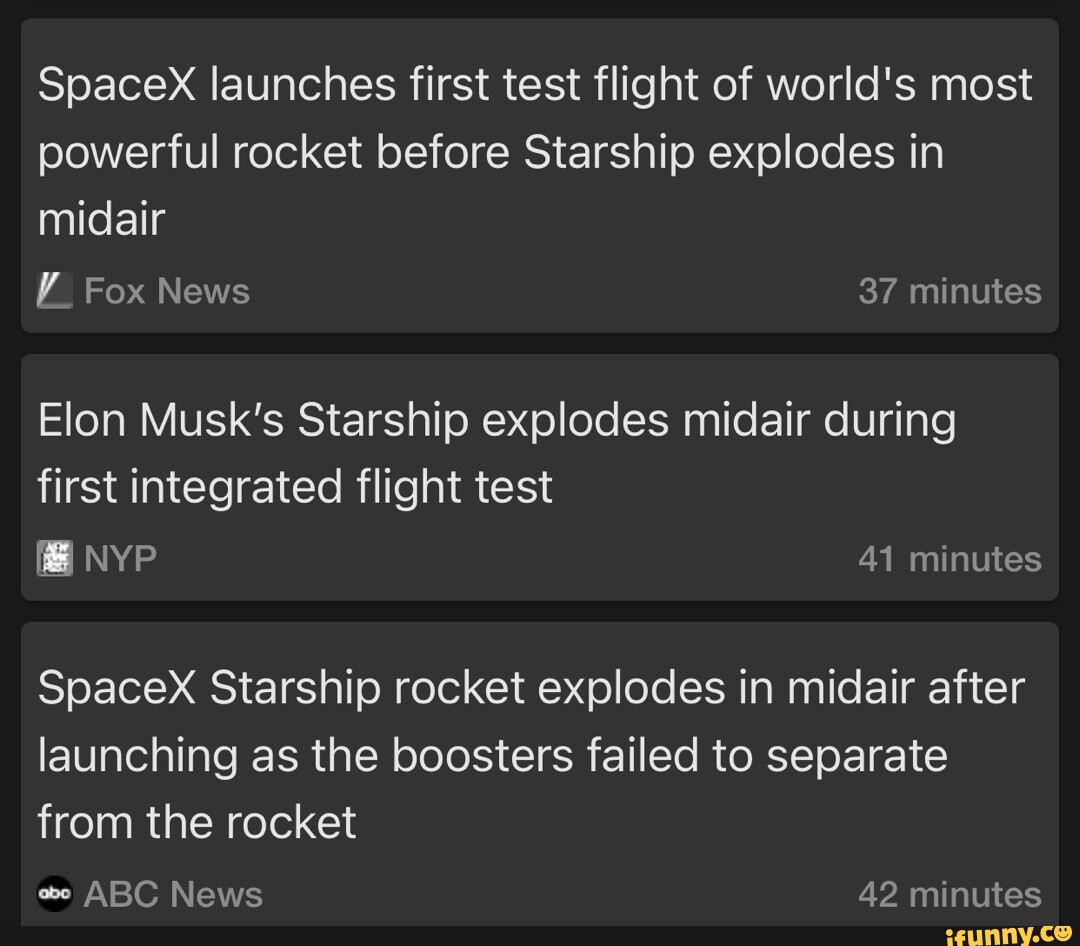This screenshot has height=946, width=1080.
Task: Open the Elon Musk's Starship explodes headline
Action: (497, 452)
